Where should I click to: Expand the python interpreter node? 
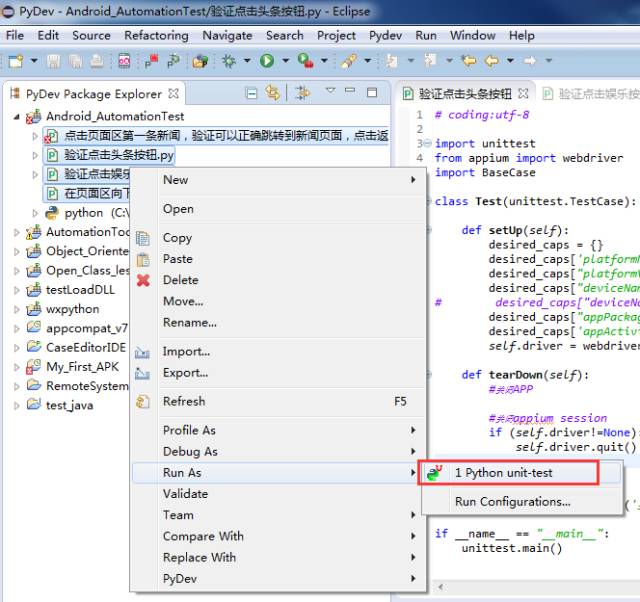click(x=35, y=213)
